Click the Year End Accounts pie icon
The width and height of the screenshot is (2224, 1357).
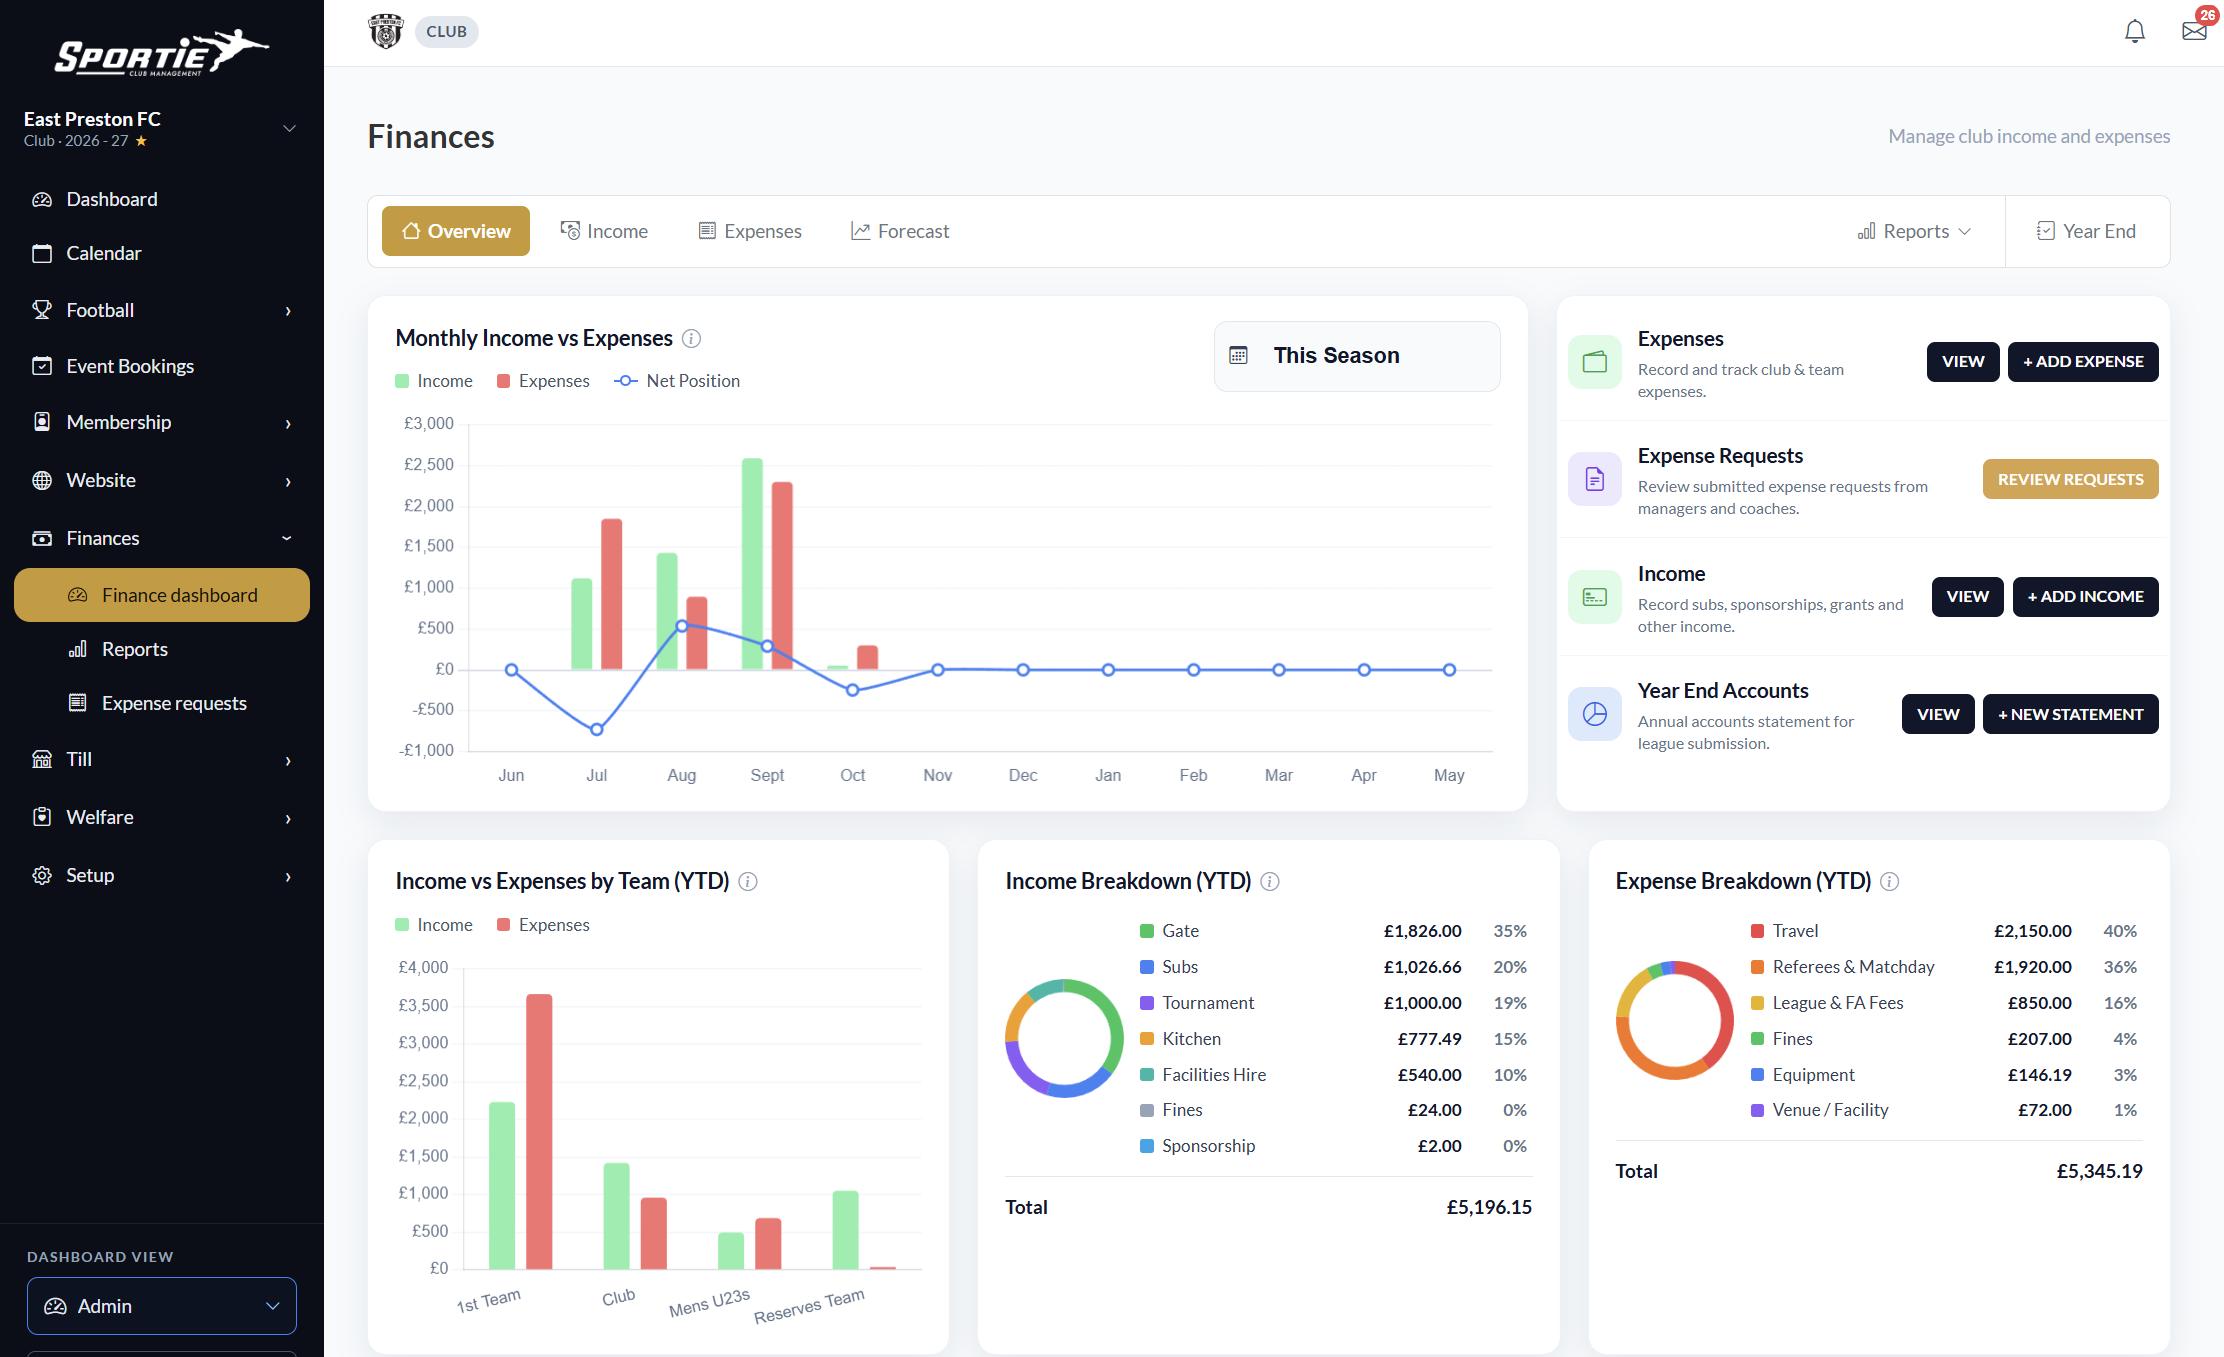(x=1595, y=714)
